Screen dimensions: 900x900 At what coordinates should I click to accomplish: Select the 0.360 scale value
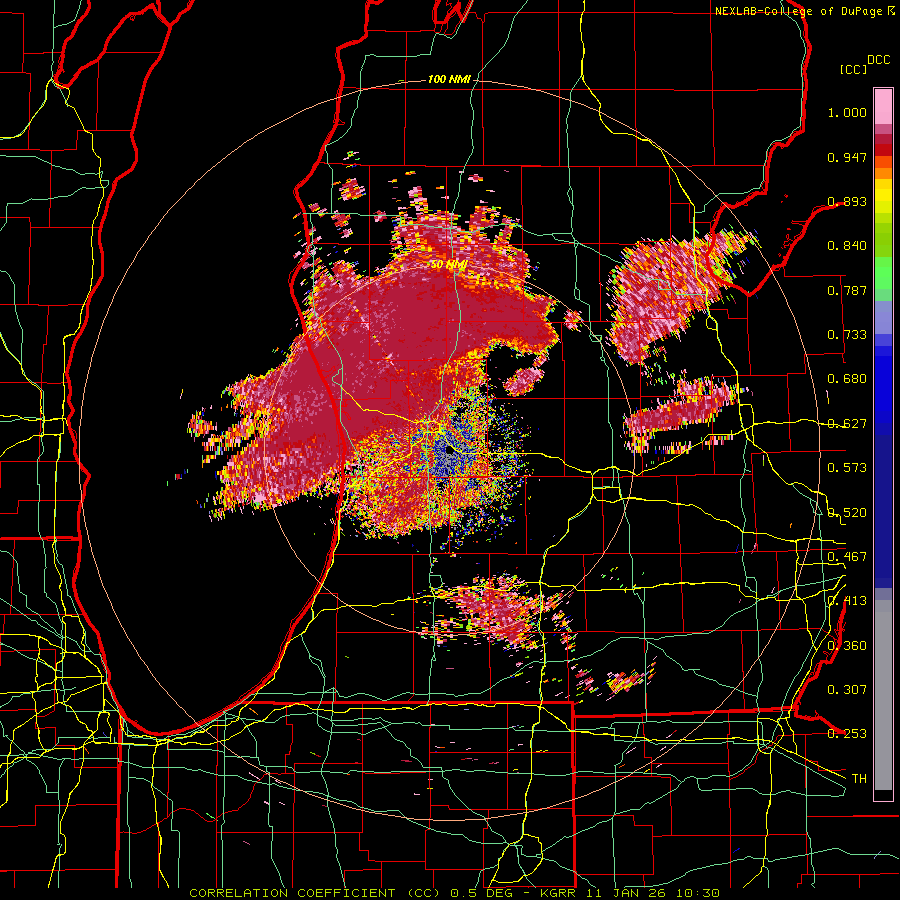[847, 646]
